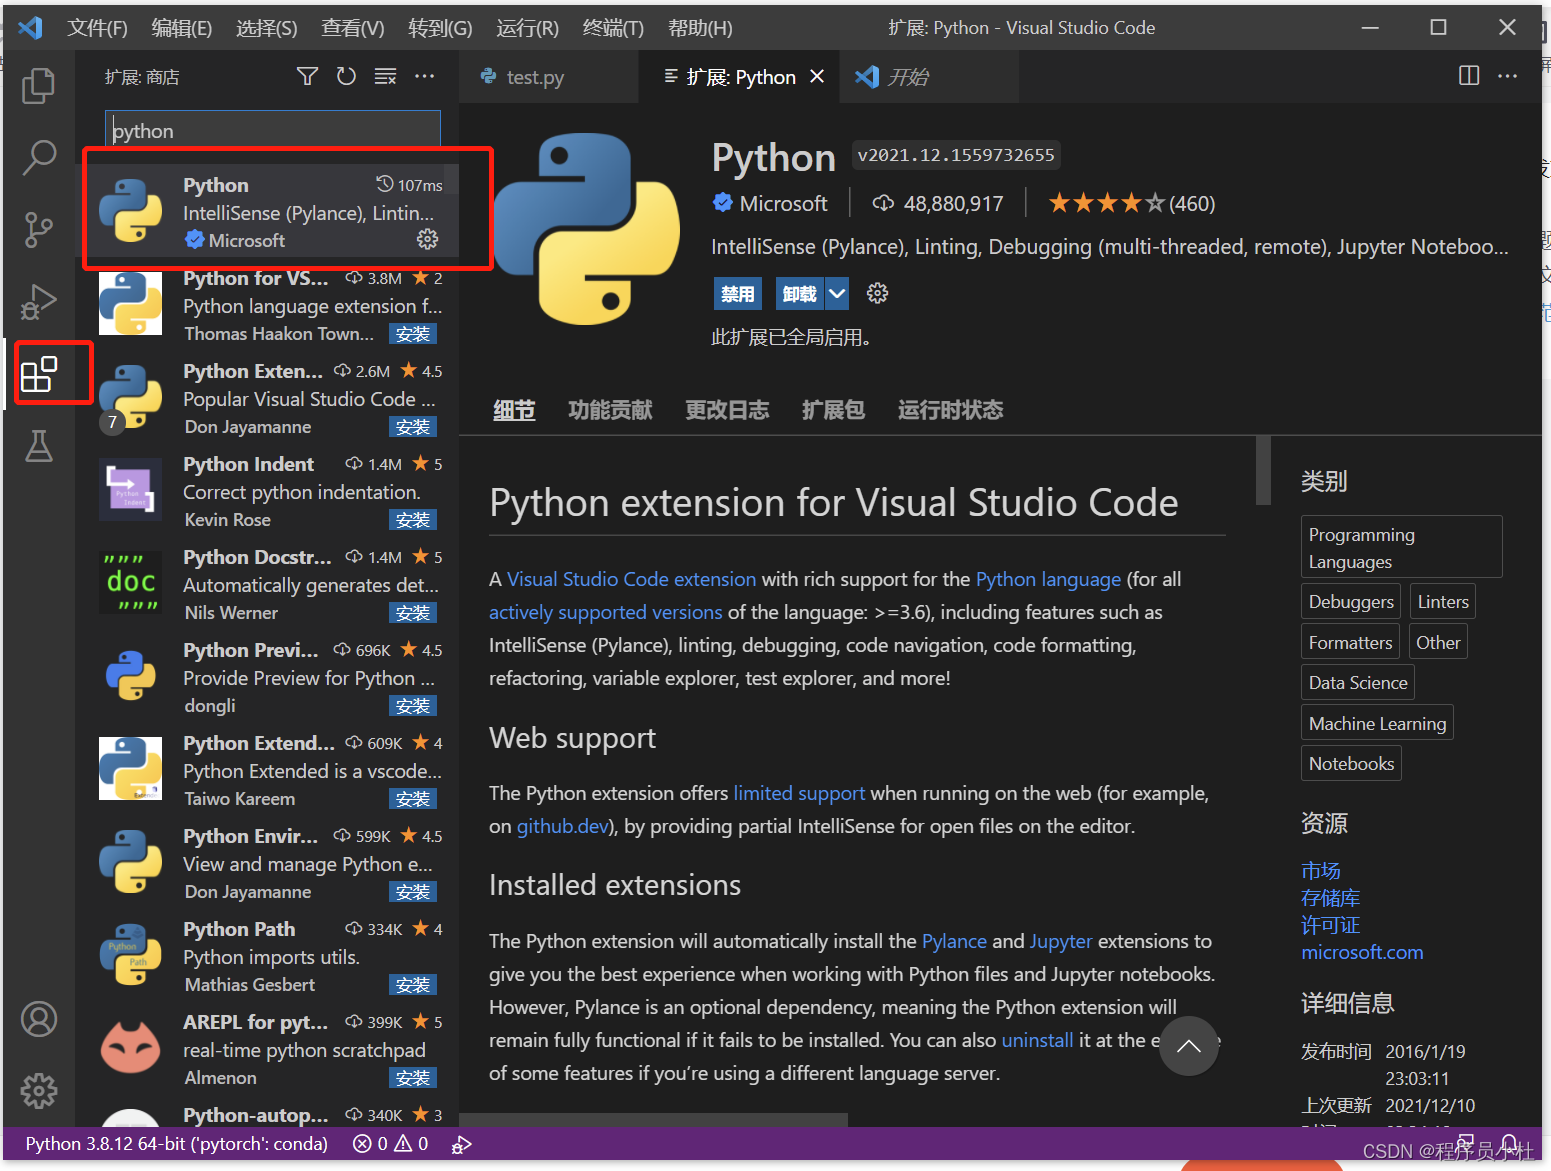This screenshot has height=1171, width=1551.
Task: Click the VS Code logo in title bar
Action: (x=31, y=28)
